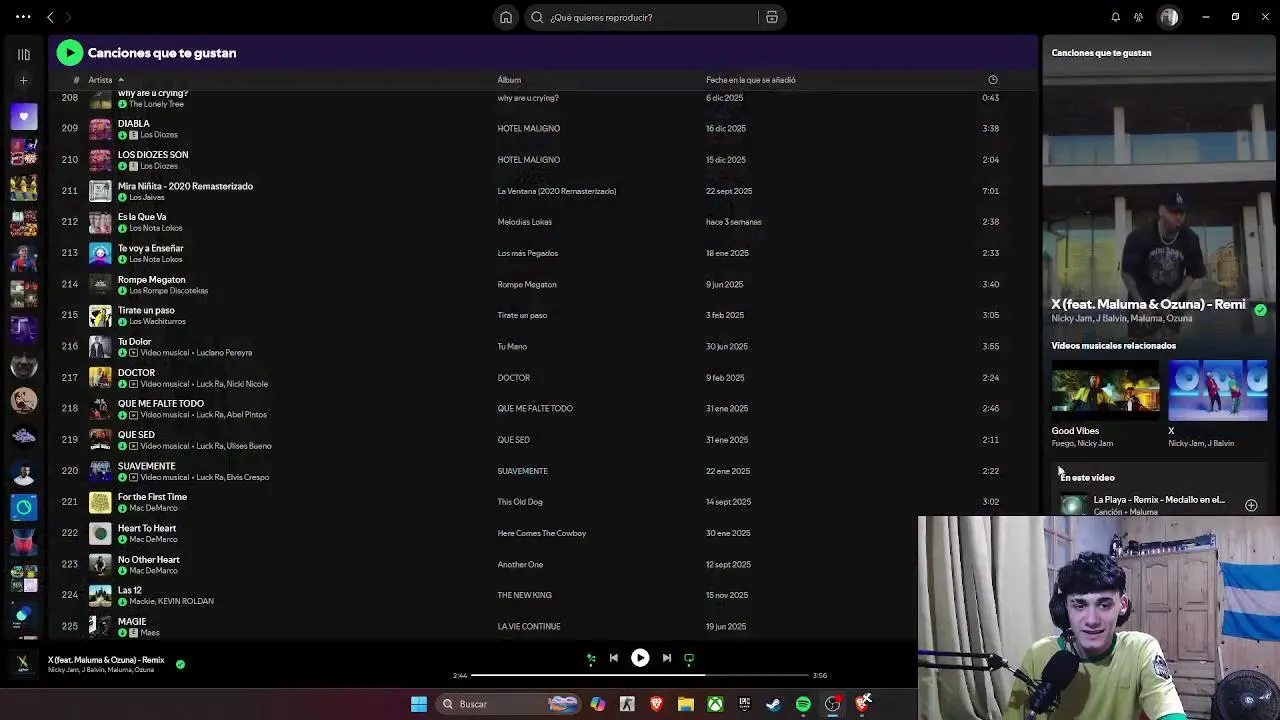Image resolution: width=1280 pixels, height=720 pixels.
Task: Toggle the liked checkmark for DIABLA
Action: coord(122,135)
